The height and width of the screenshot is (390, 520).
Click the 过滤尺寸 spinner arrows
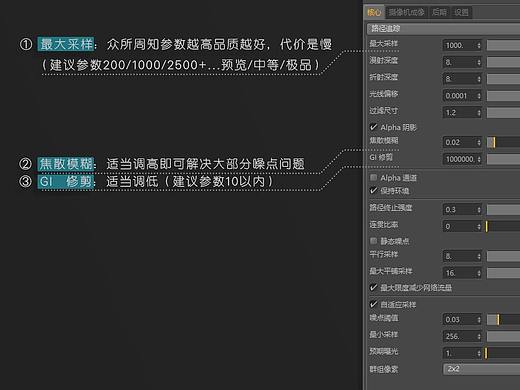(479, 113)
